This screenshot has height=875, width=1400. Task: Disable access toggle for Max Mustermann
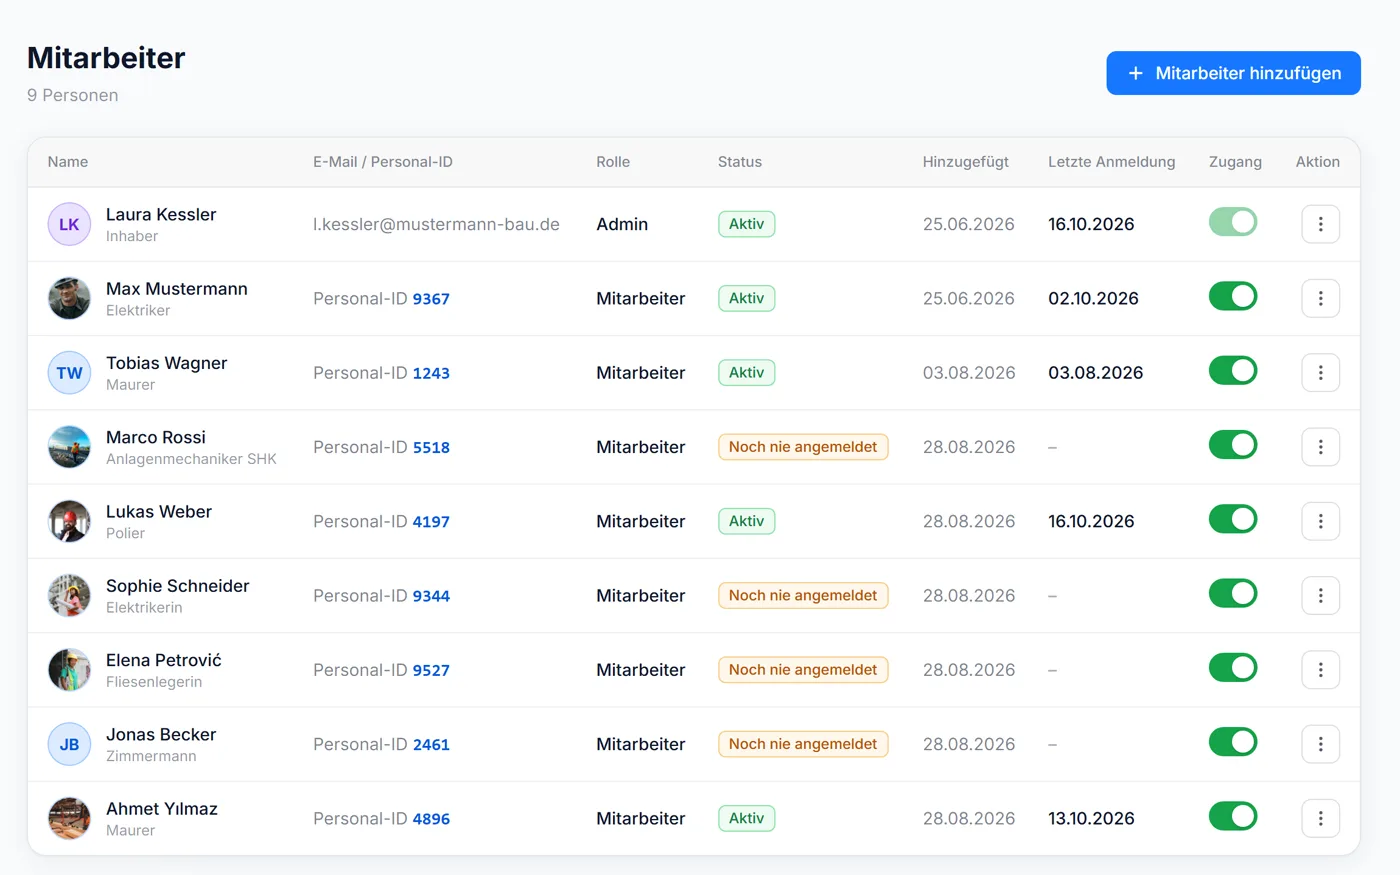pos(1233,296)
